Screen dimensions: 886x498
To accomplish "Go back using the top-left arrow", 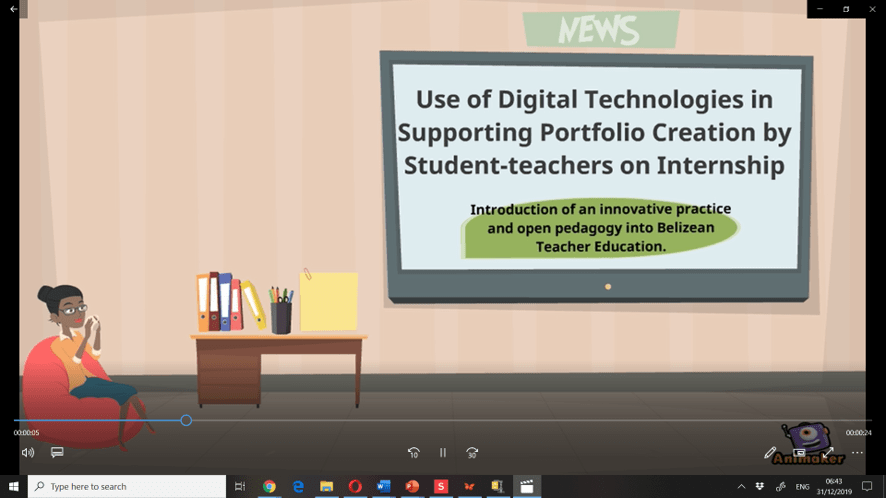I will tap(14, 9).
